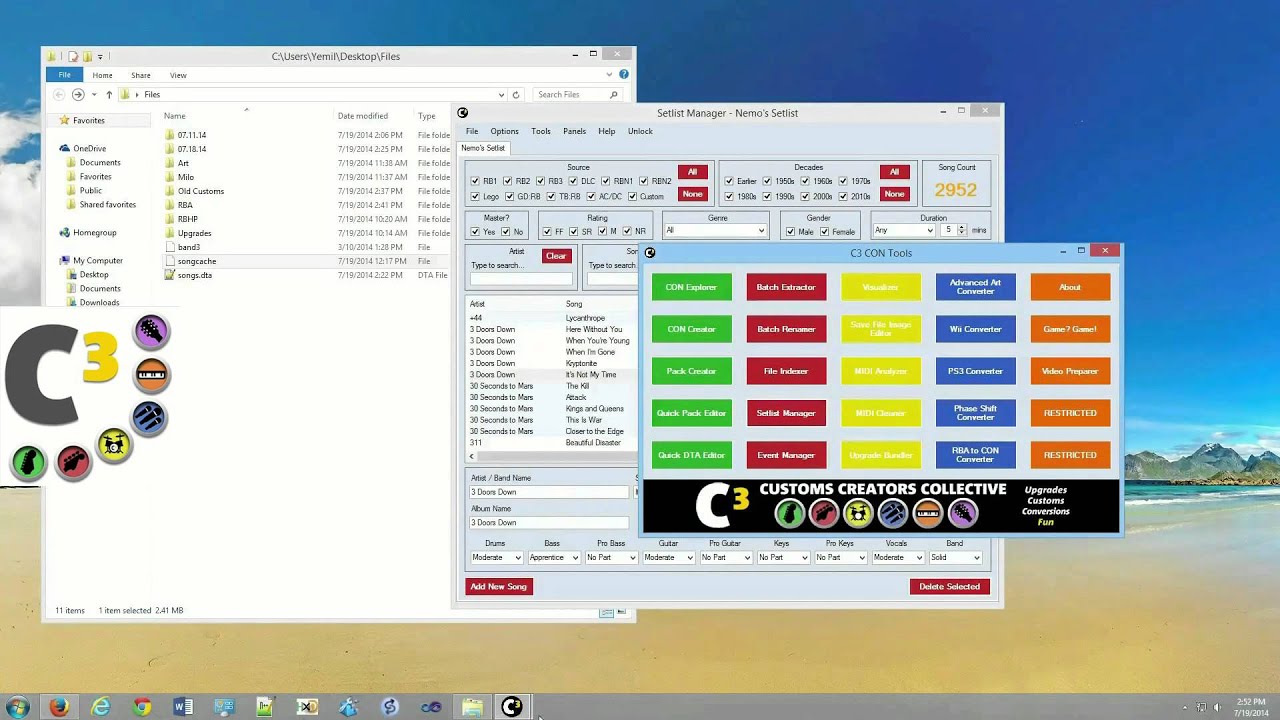1280x720 pixels.
Task: Toggle the Custom source checkbox
Action: coord(632,196)
